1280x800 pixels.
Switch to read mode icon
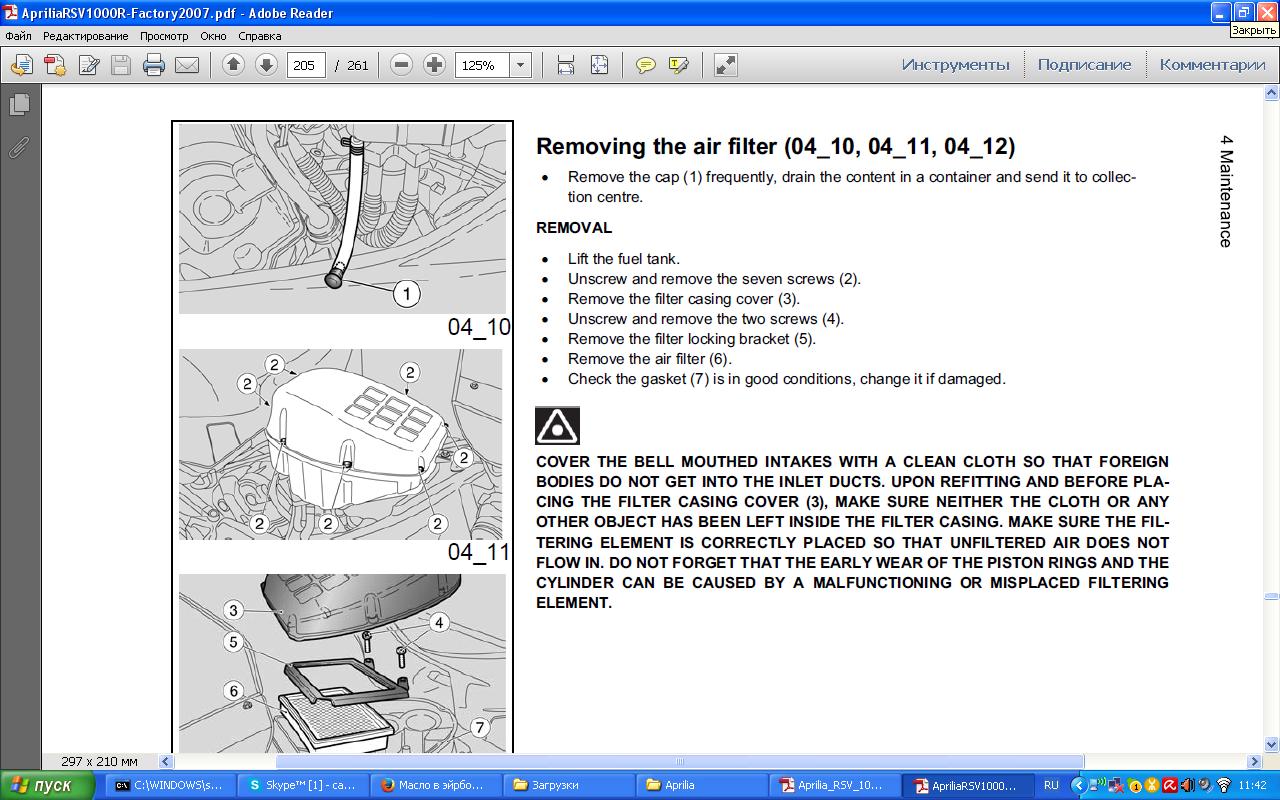click(726, 65)
